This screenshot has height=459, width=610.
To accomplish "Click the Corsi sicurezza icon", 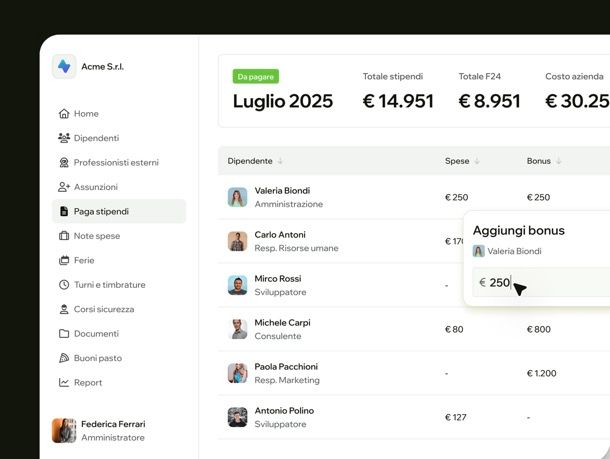I will 64,309.
